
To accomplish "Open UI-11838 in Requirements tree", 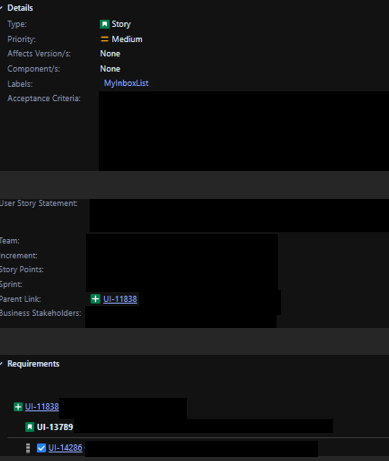I will coord(42,407).
